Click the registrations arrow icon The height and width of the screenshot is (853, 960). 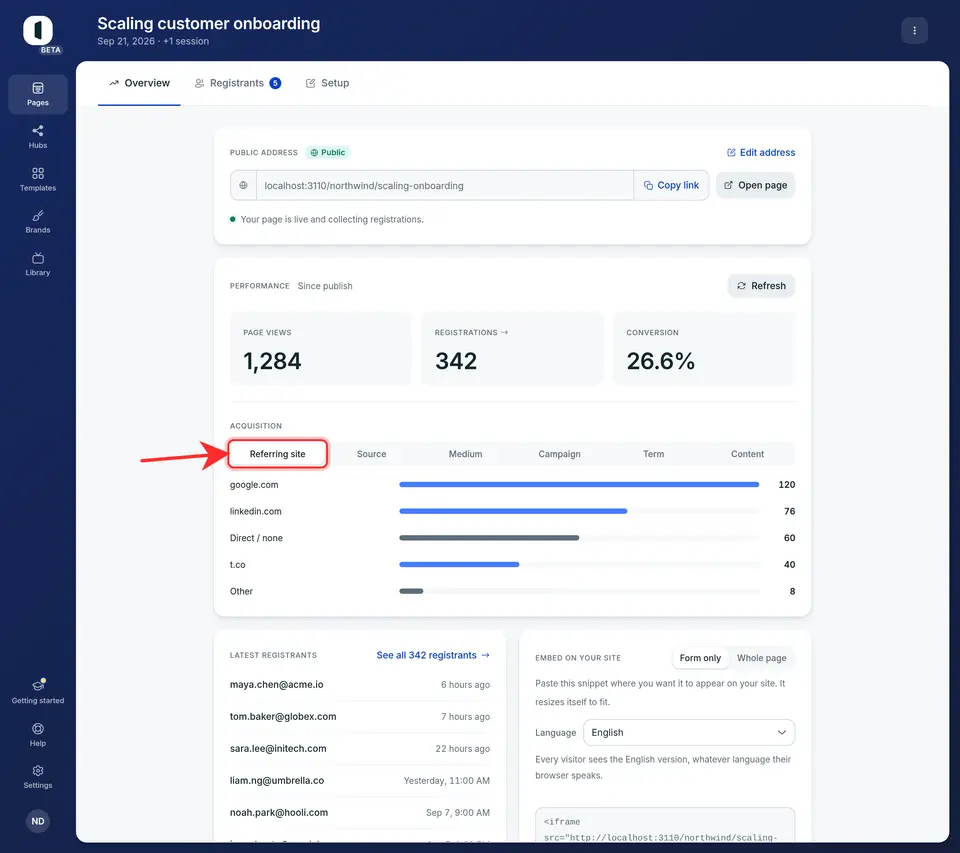coord(504,333)
